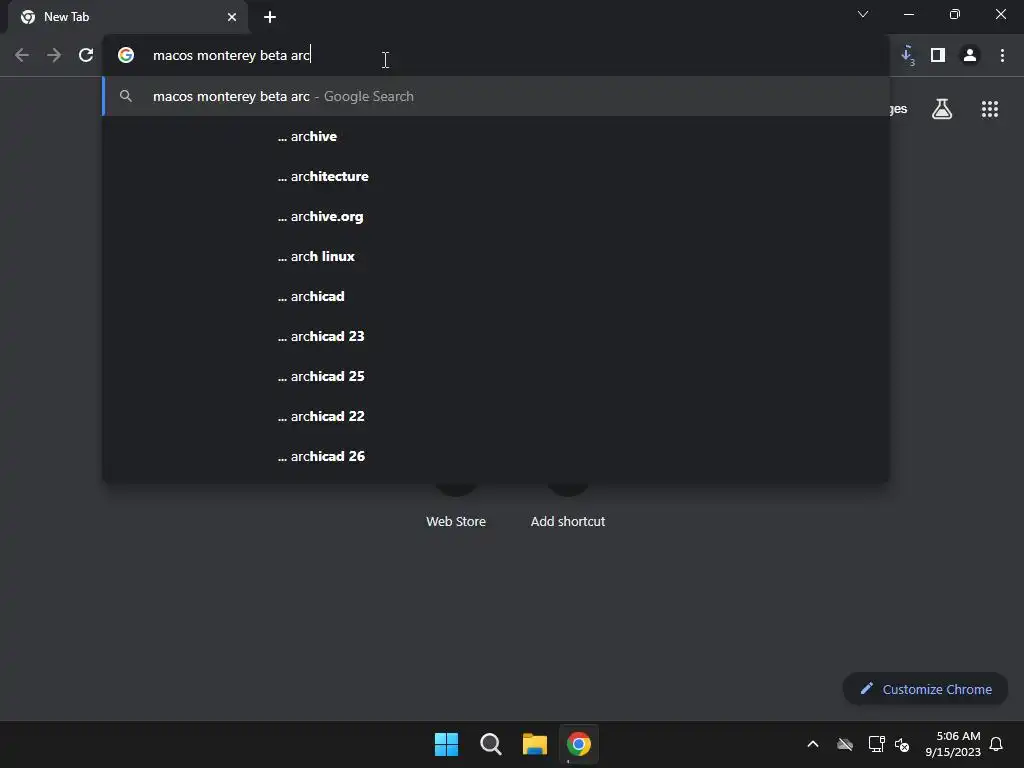The image size is (1024, 768).
Task: Open the Search Labs flask icon
Action: pos(942,109)
